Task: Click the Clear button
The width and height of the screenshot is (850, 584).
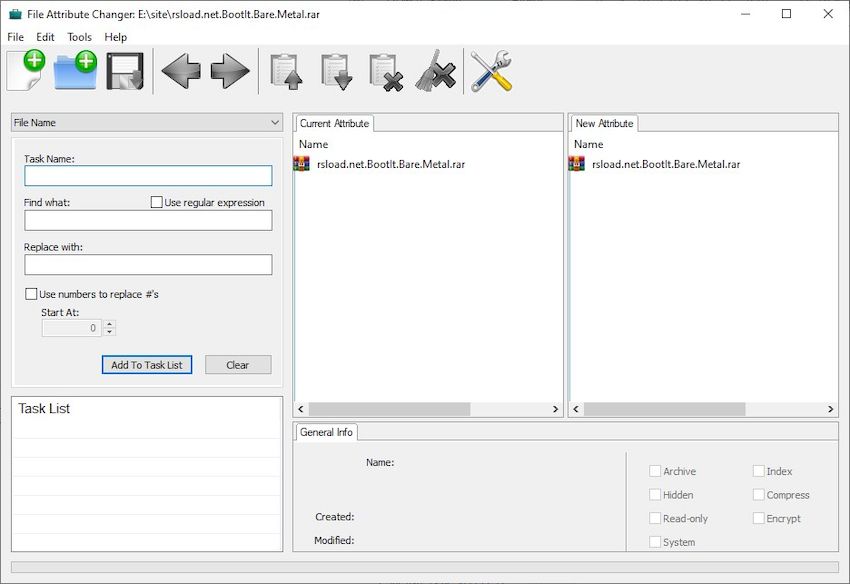Action: [237, 365]
